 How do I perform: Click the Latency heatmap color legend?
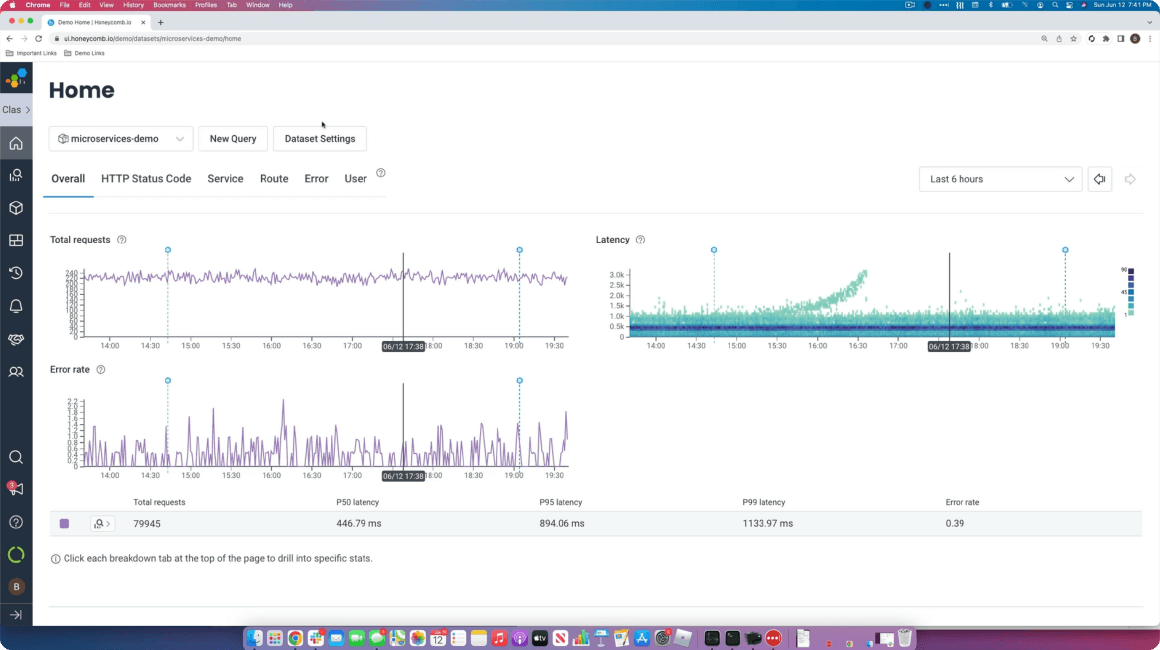1129,292
